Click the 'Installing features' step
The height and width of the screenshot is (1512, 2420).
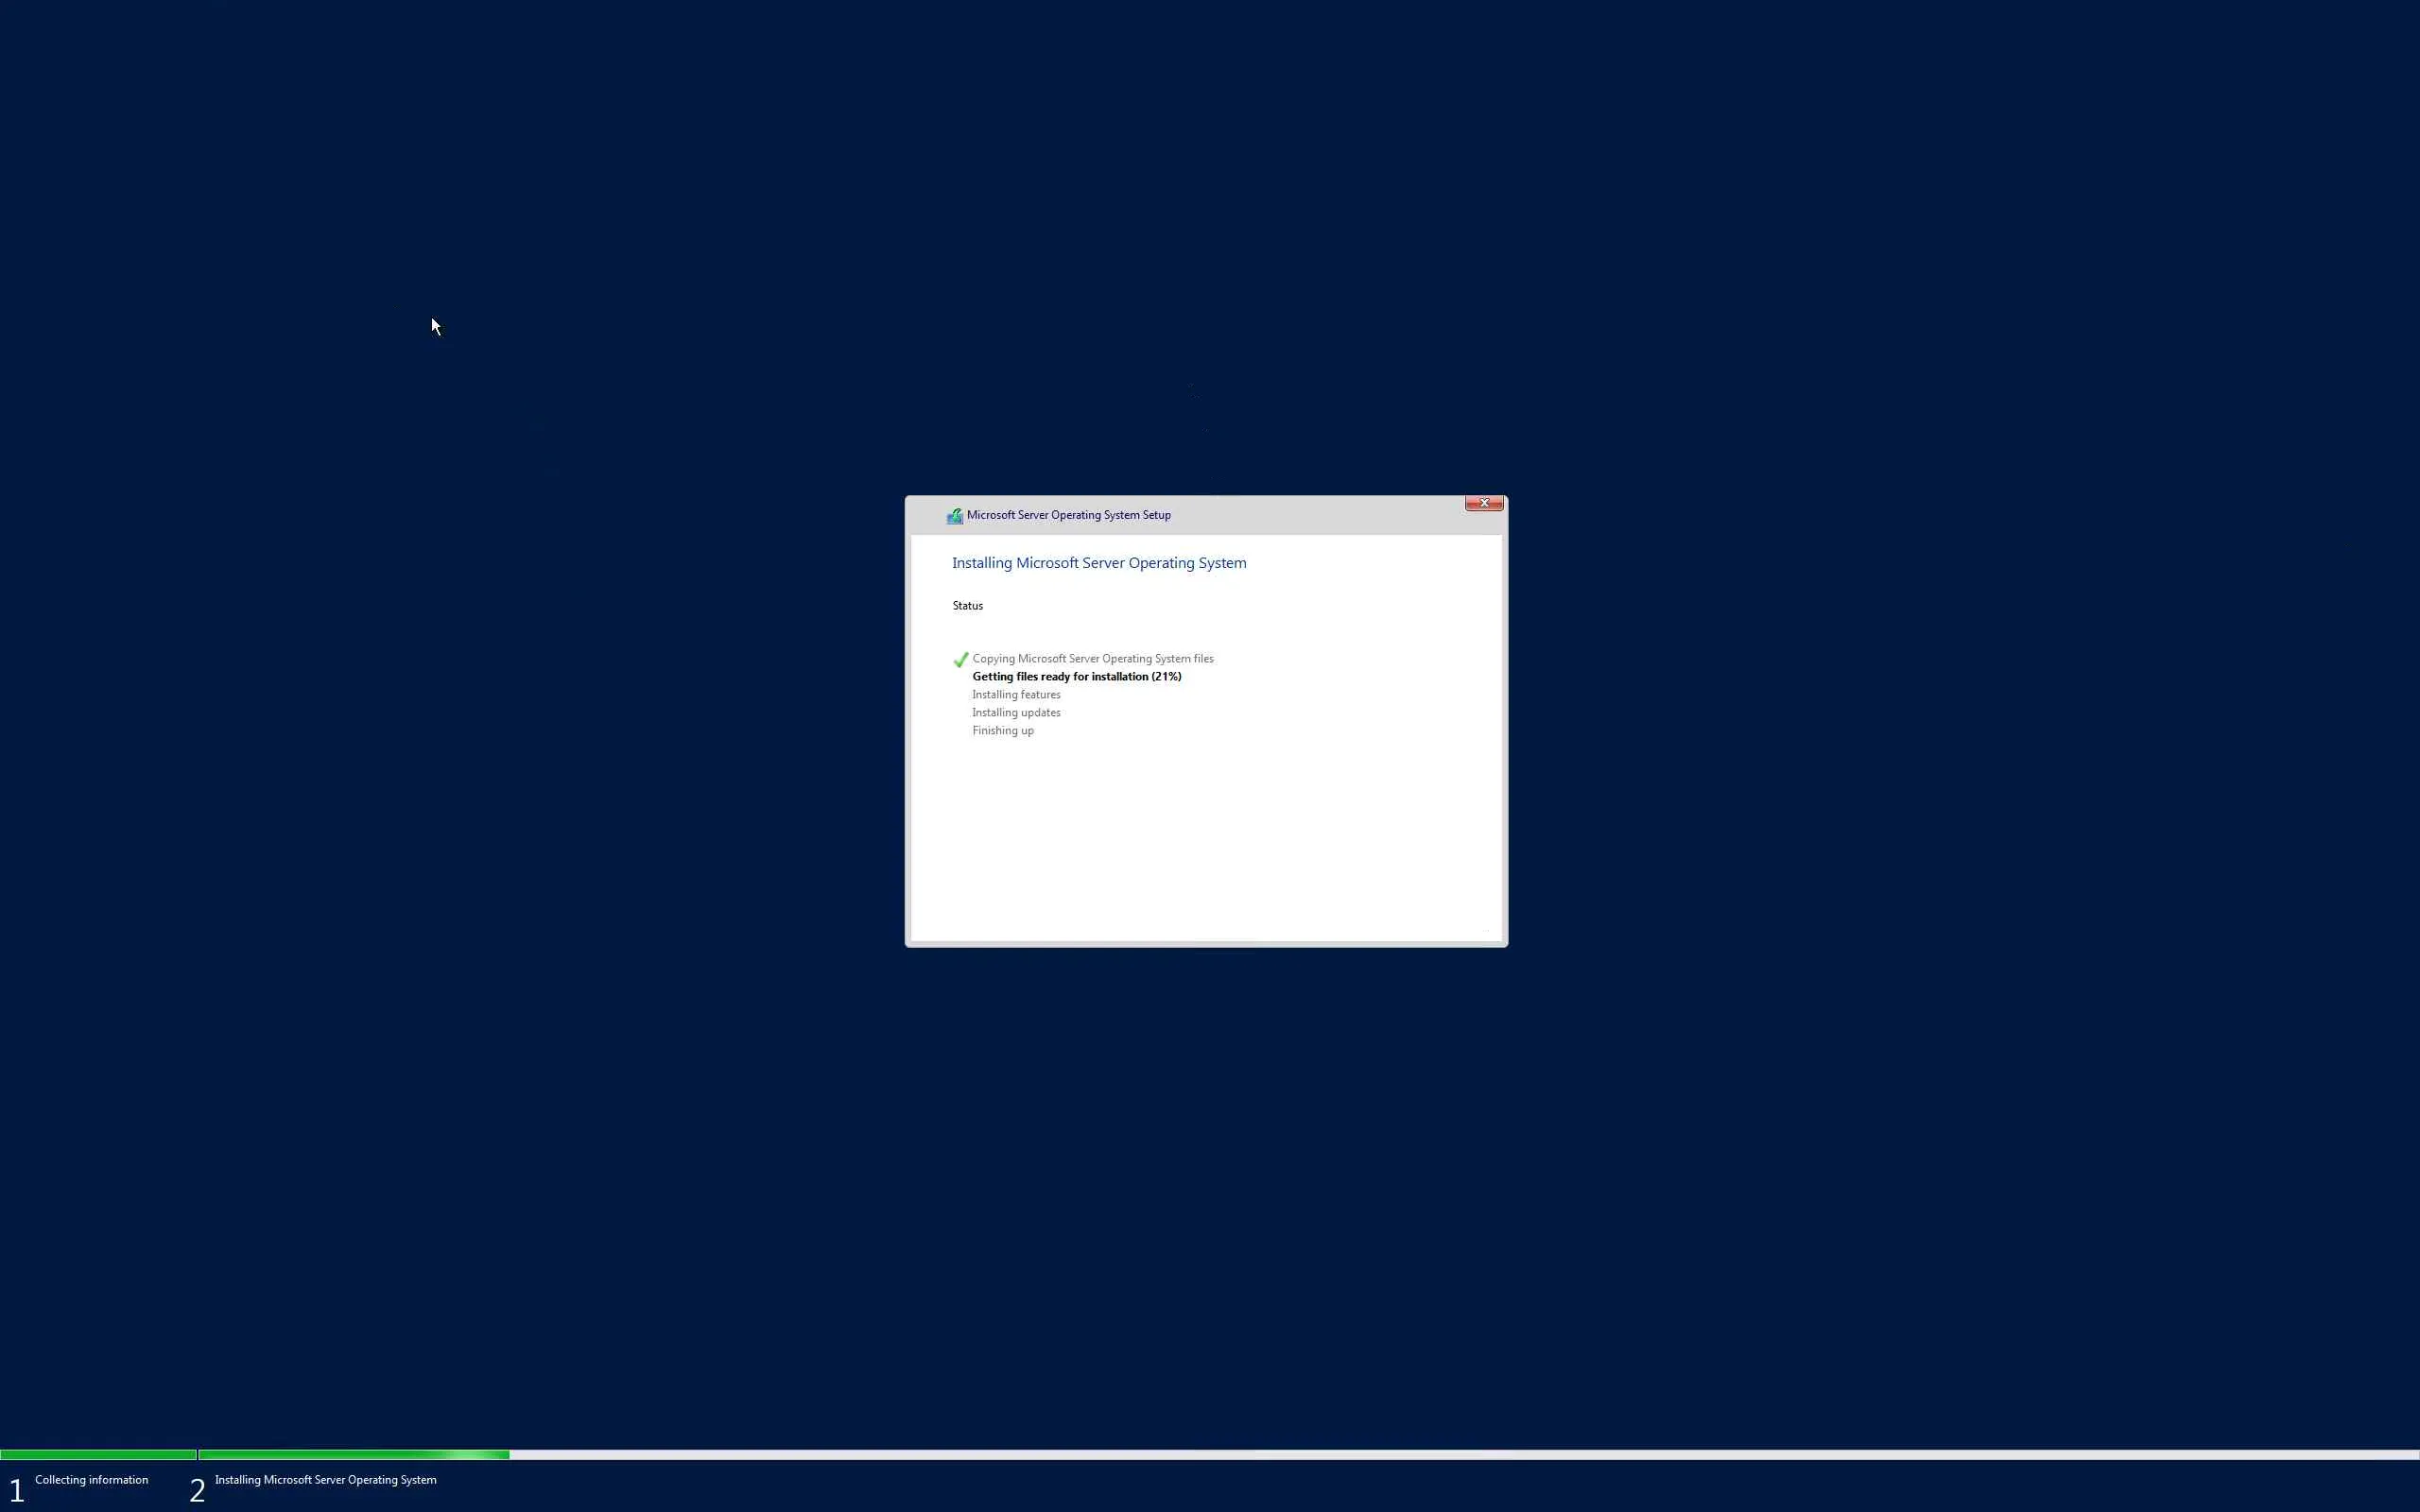1015,695
